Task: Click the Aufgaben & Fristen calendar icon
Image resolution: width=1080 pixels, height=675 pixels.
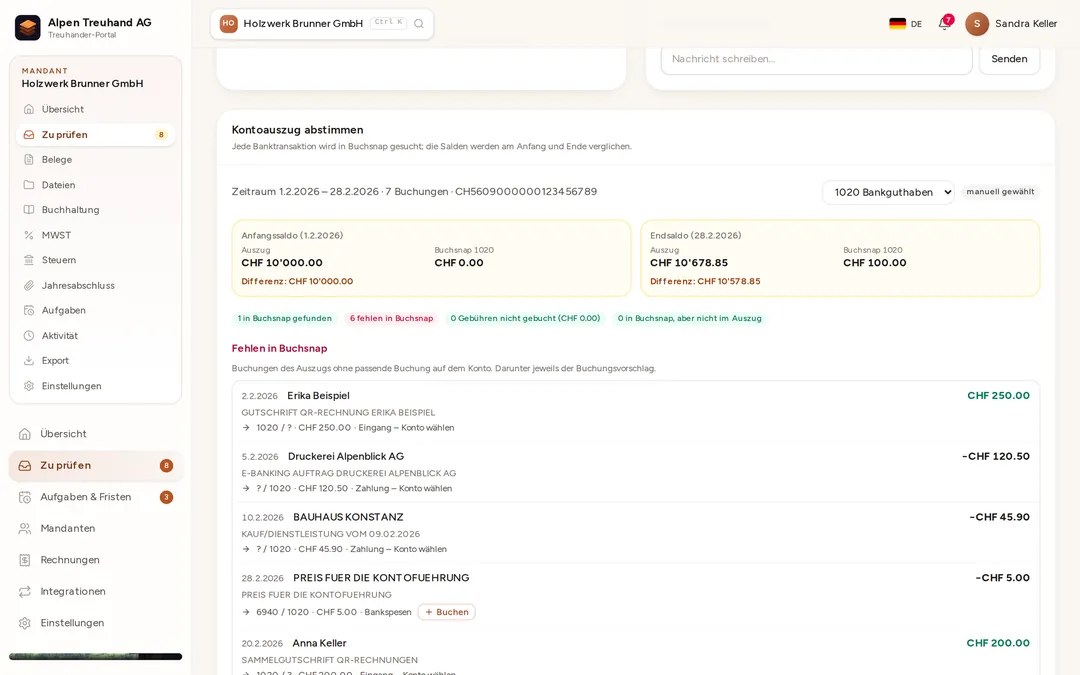Action: tap(25, 497)
